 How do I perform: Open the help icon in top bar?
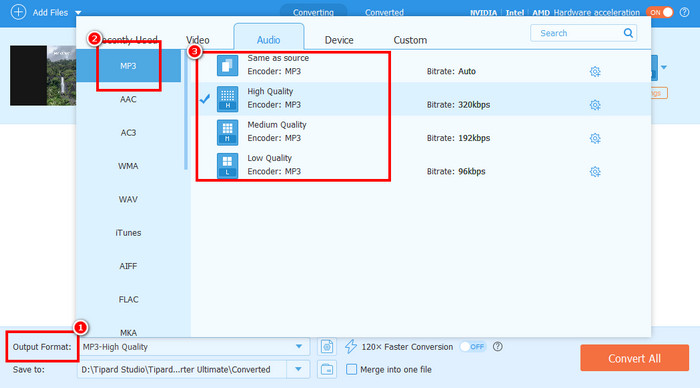point(684,13)
